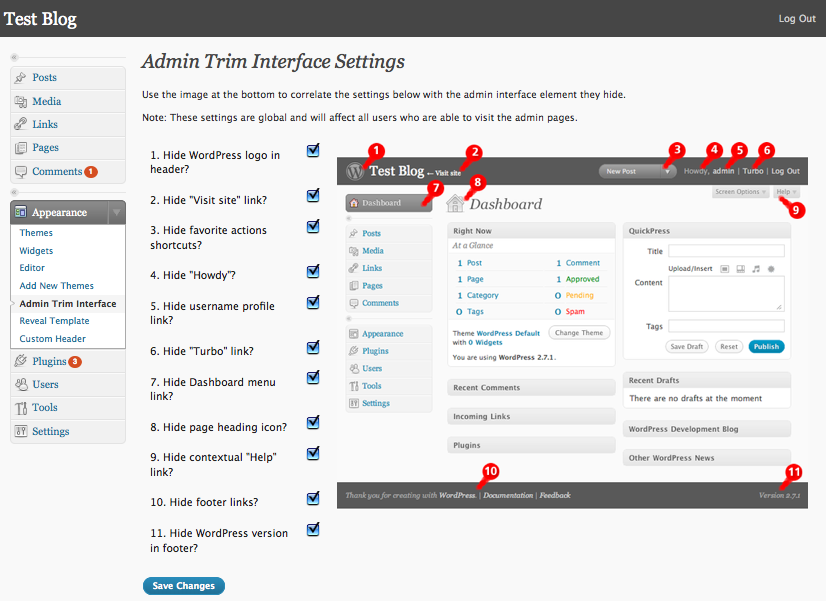Open Themes submenu item
This screenshot has width=826, height=601.
click(x=36, y=233)
